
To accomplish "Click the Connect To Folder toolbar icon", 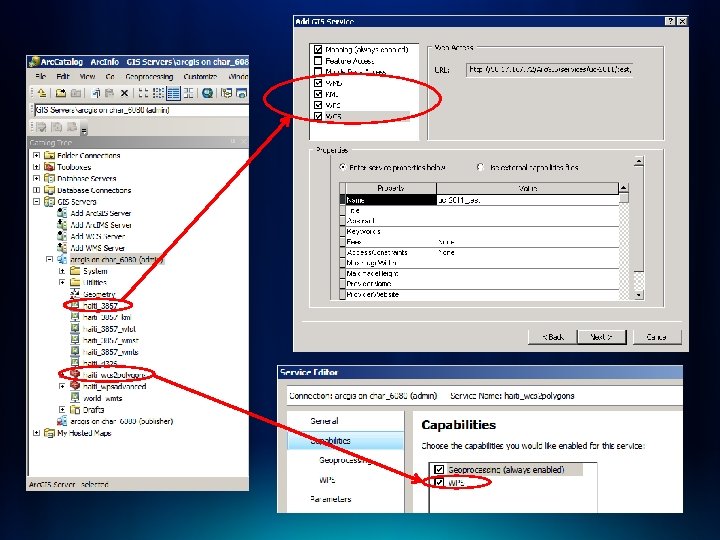I will pos(61,93).
